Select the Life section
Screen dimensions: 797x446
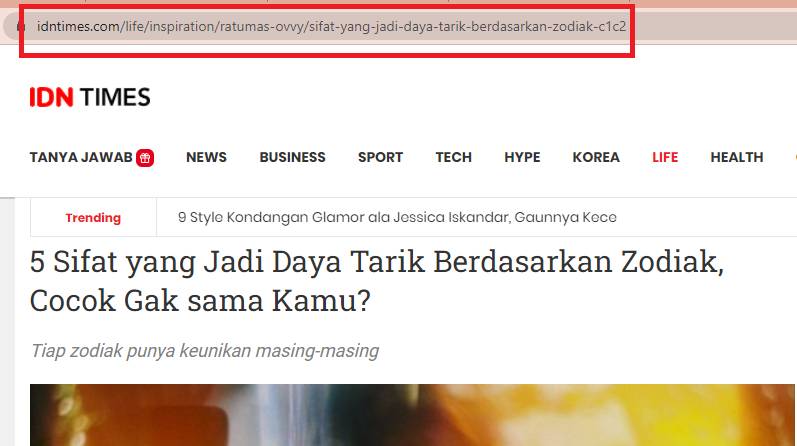point(665,157)
